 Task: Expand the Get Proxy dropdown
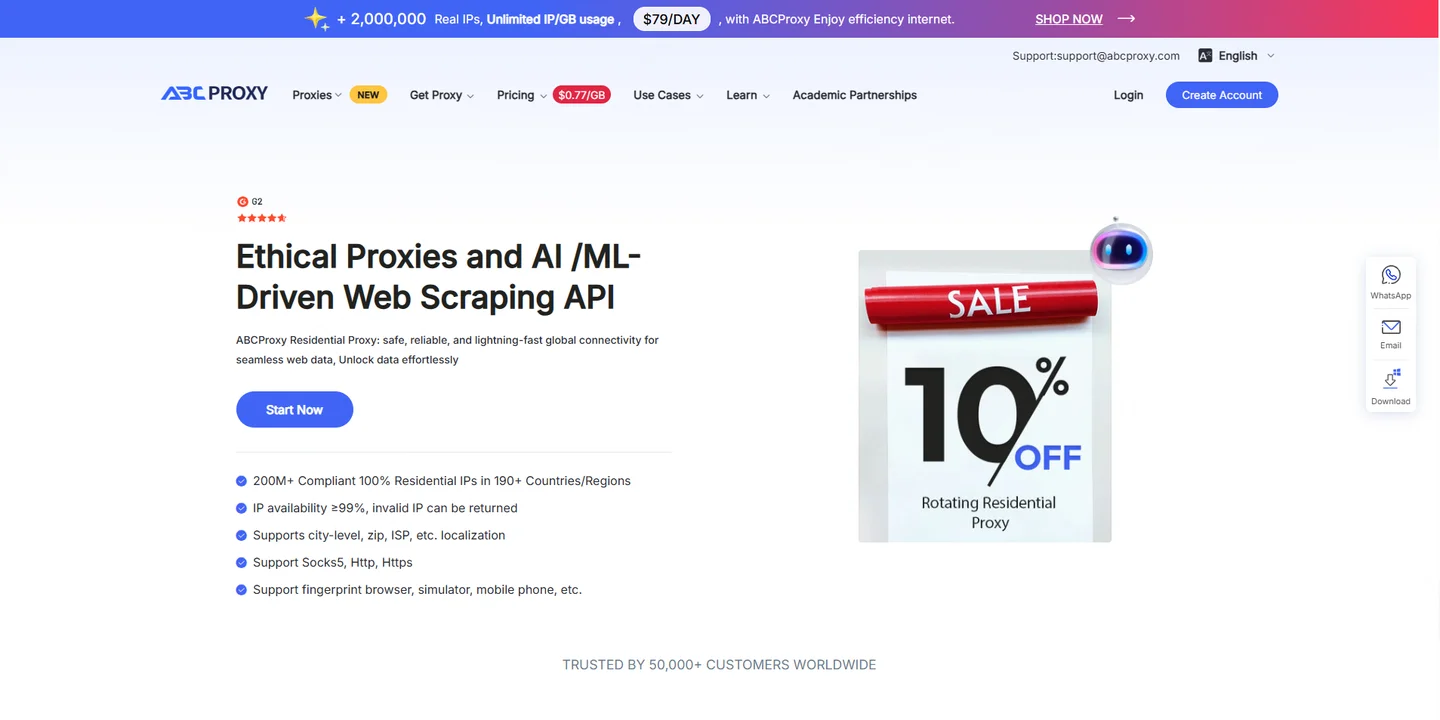click(441, 95)
